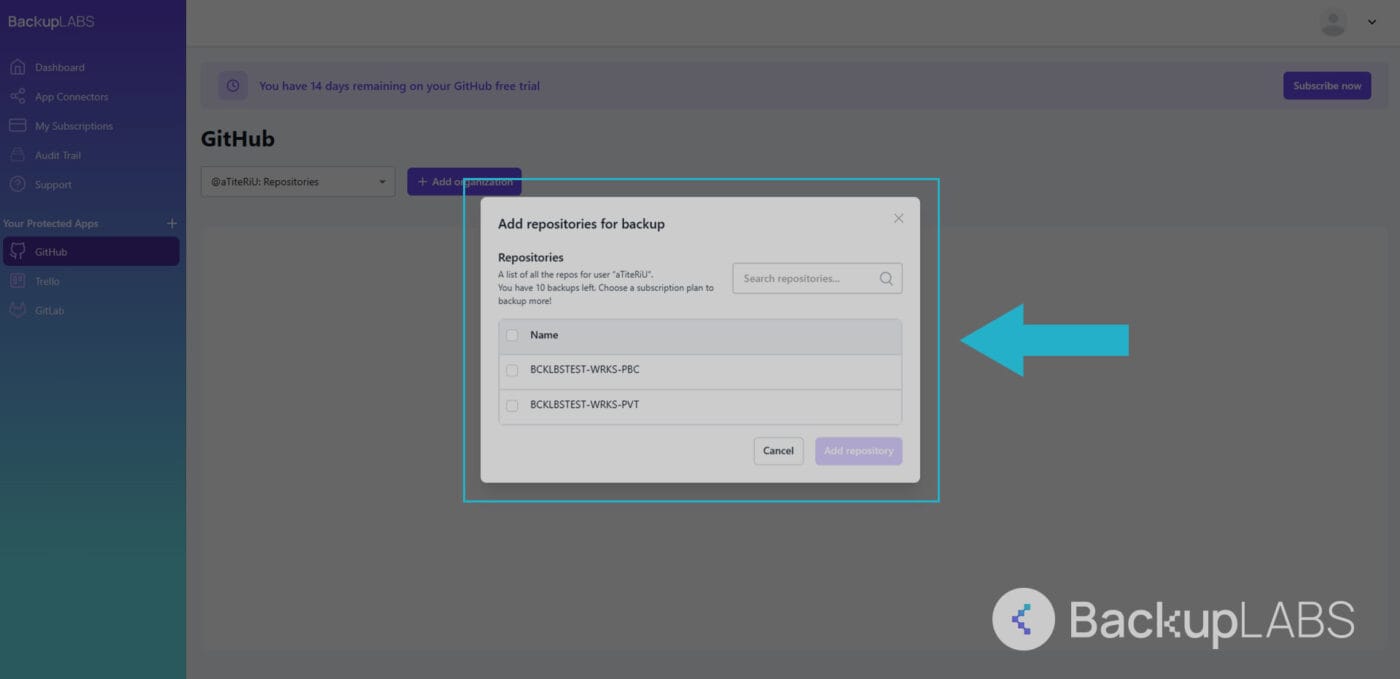Click the Subscribe now button
Screen dimensions: 1400x679
pos(1327,85)
